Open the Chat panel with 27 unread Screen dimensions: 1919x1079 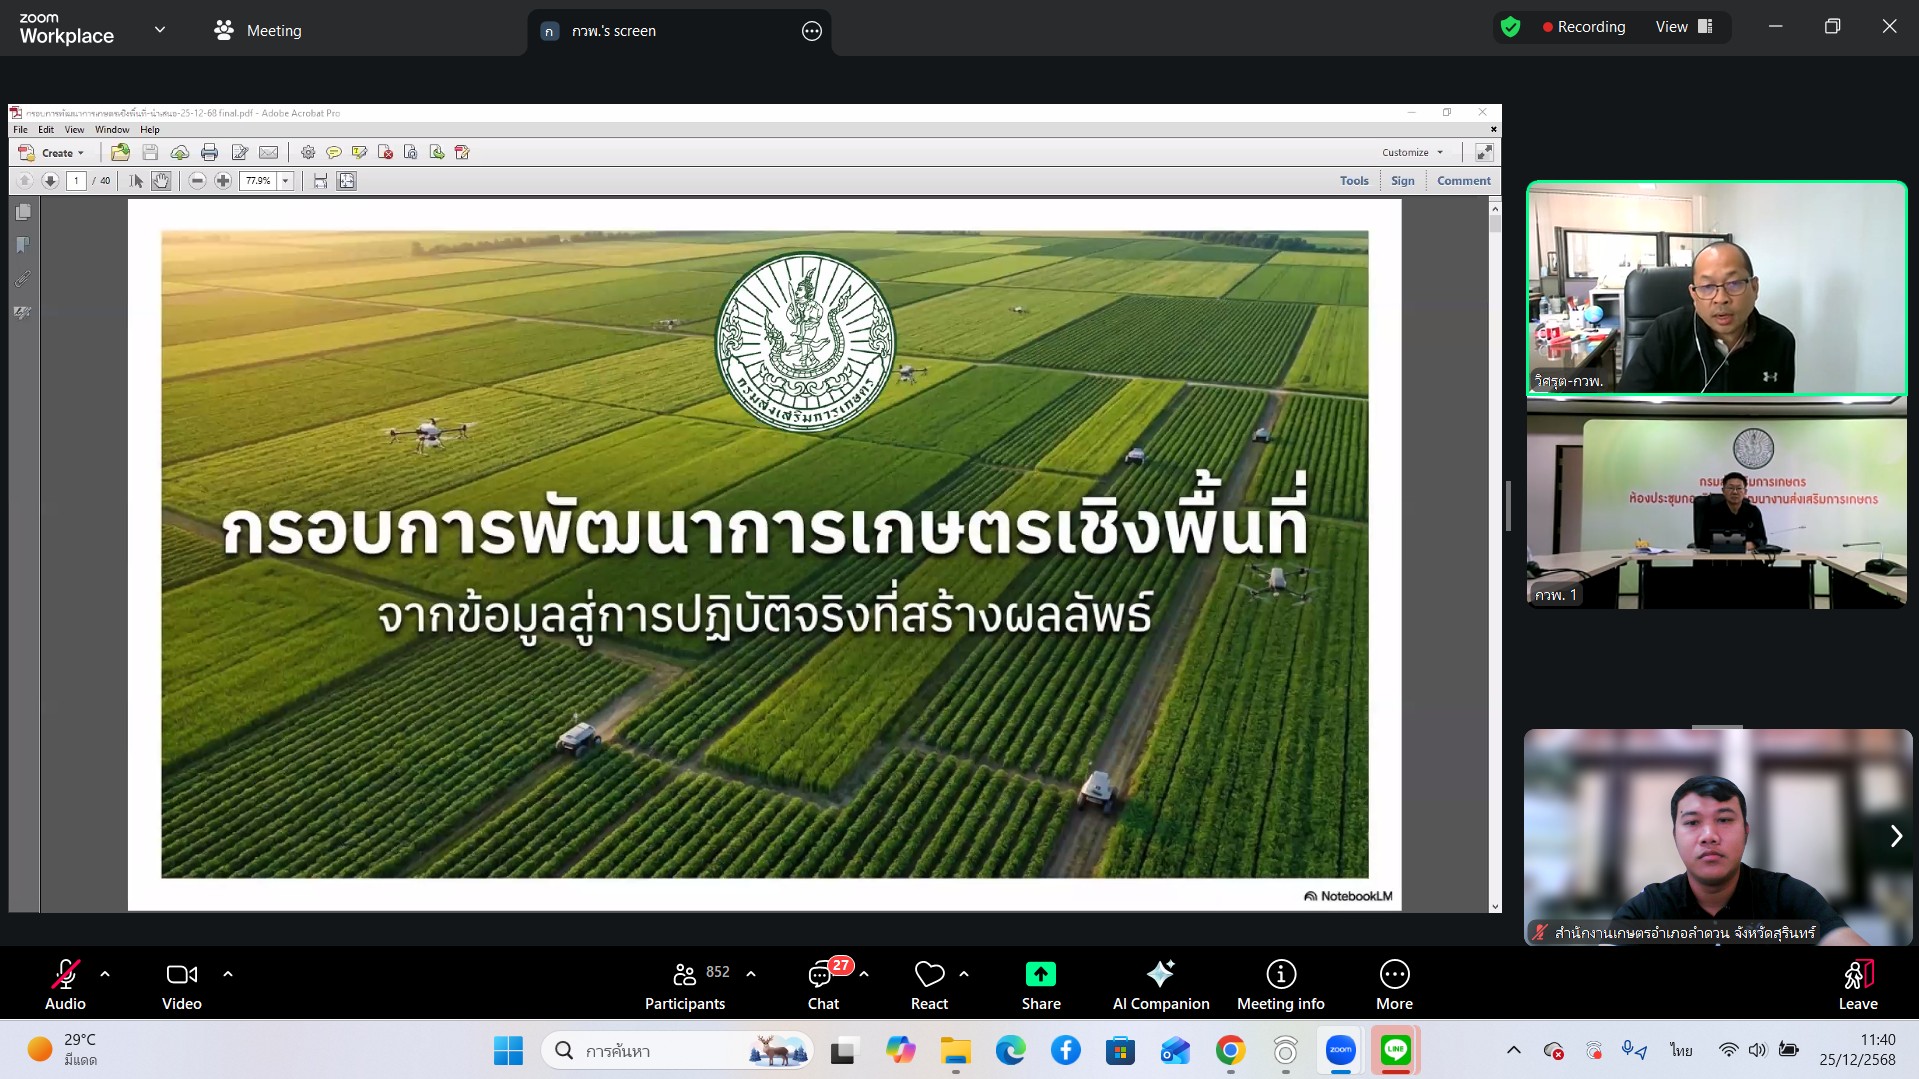point(823,984)
